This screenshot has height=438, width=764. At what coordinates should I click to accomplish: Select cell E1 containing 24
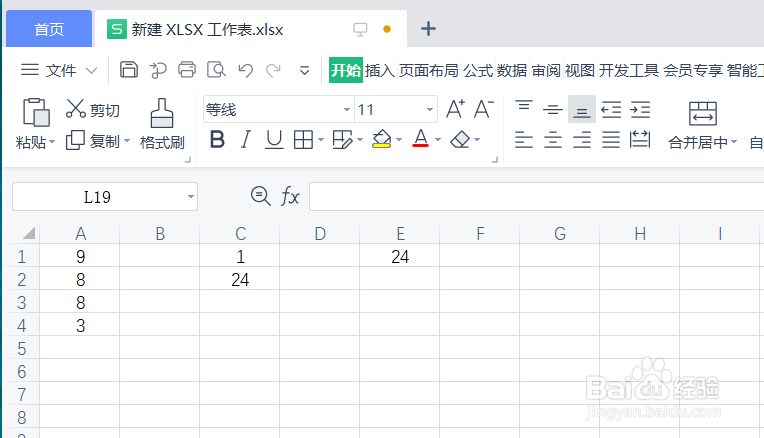(400, 256)
